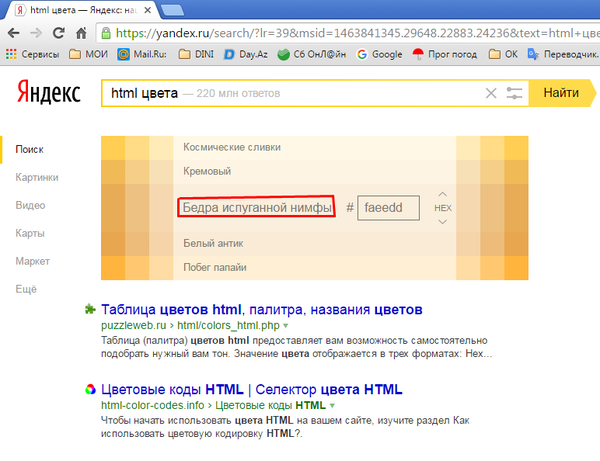Image resolution: width=600 pixels, height=461 pixels.
Task: Click the hex code field faeedd
Action: (x=388, y=208)
